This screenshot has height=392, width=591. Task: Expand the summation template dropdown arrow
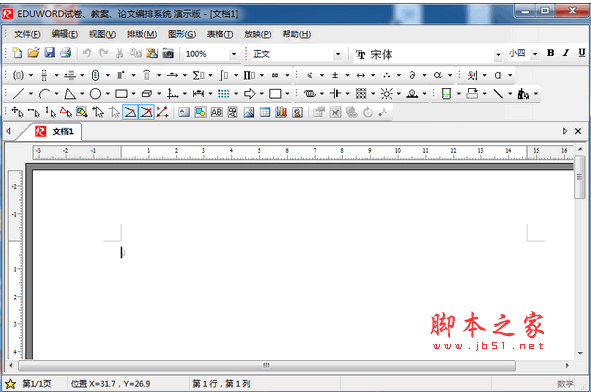210,75
